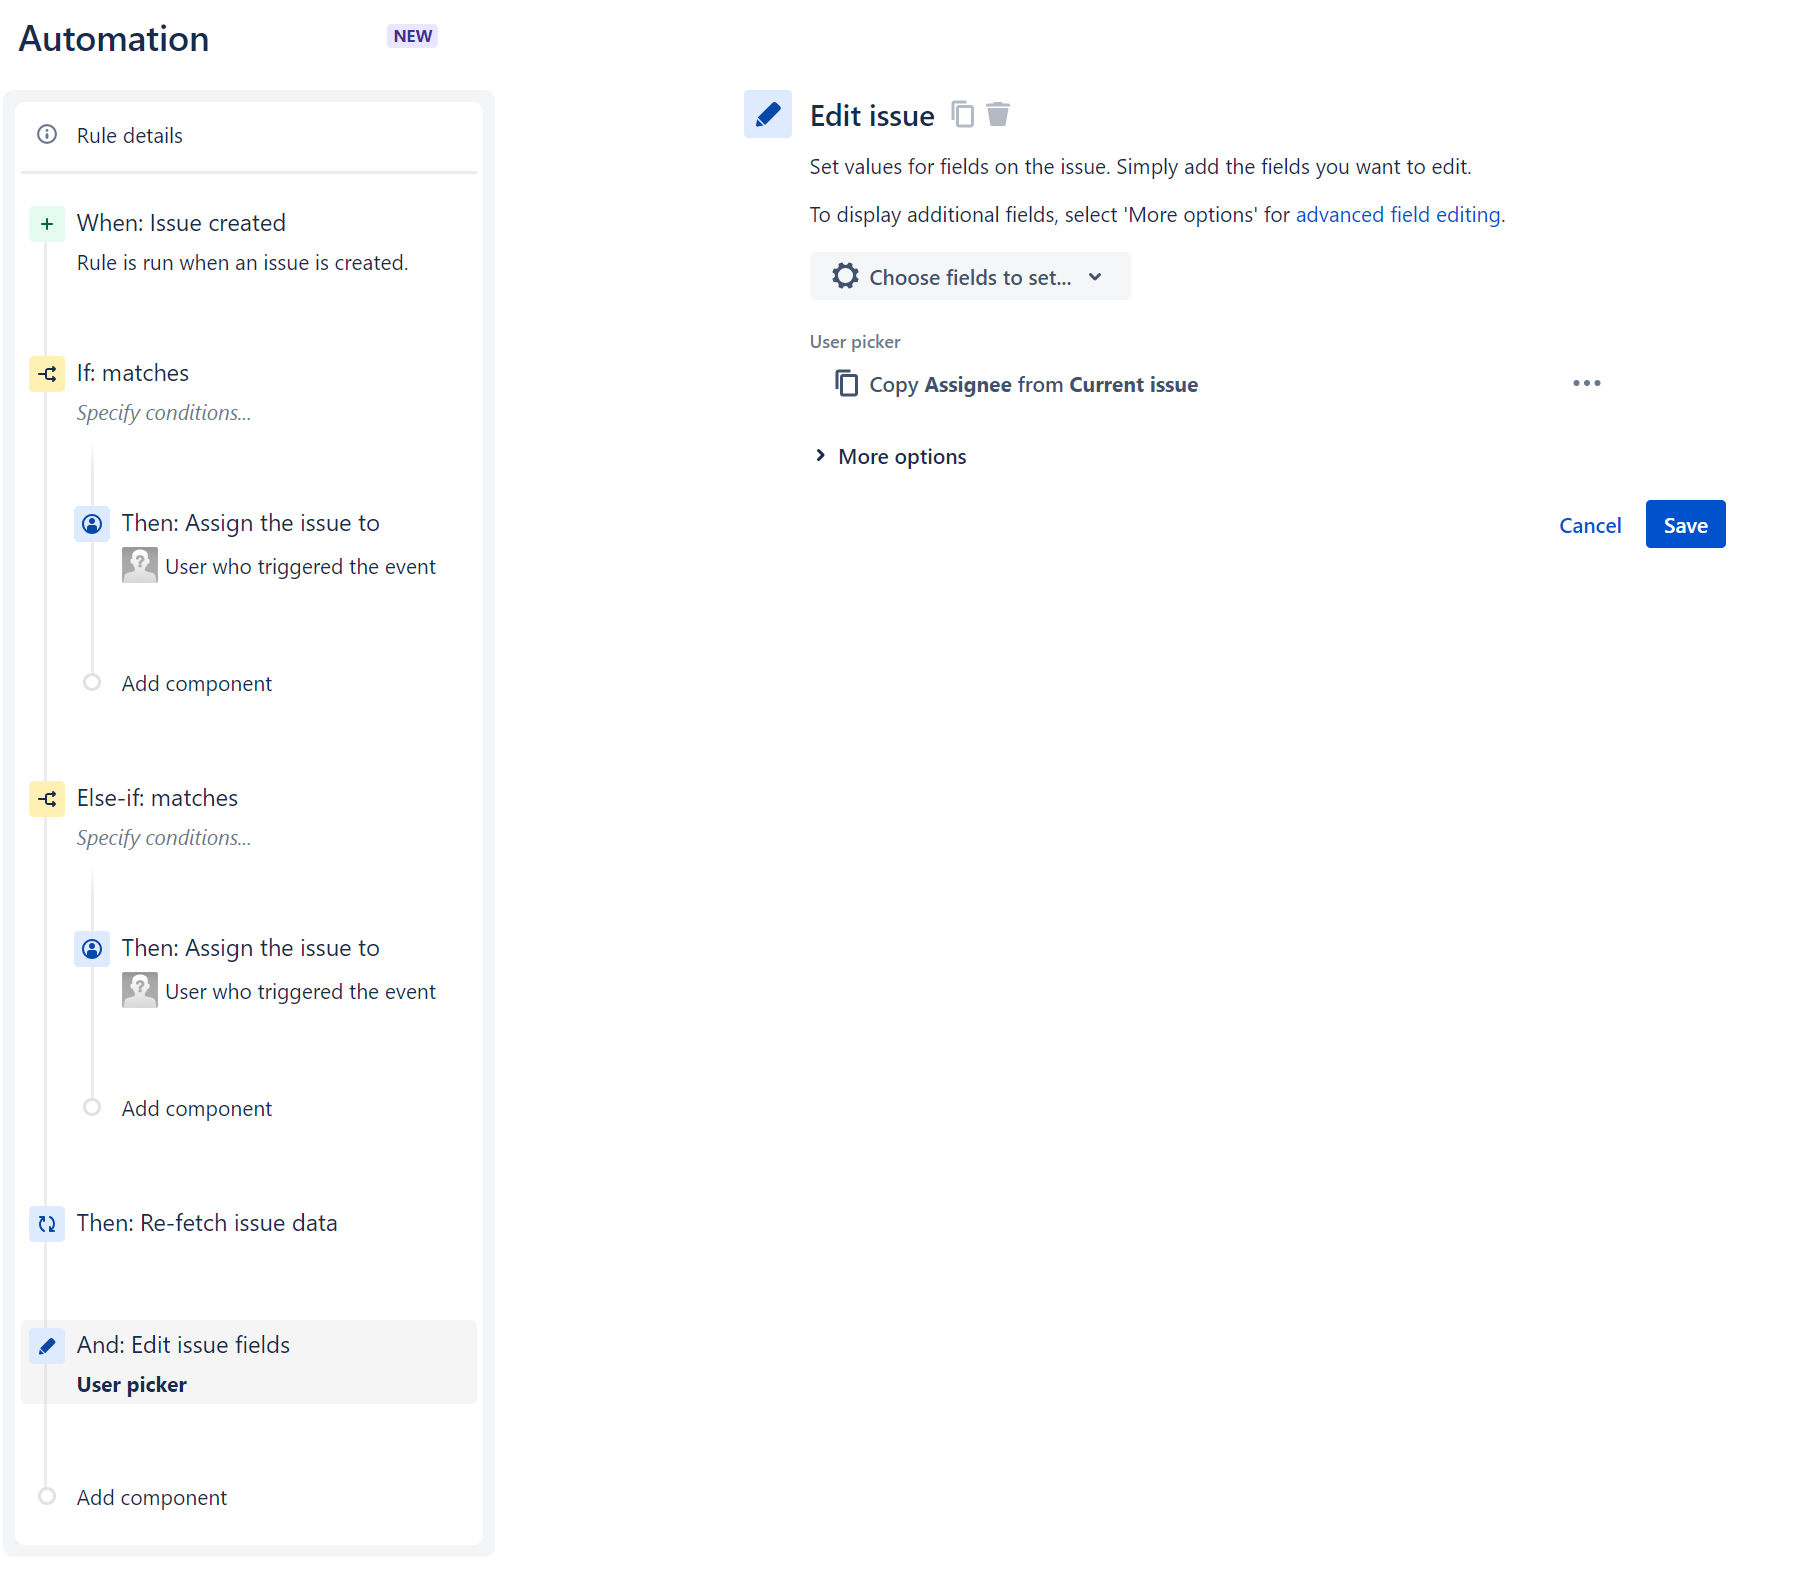Select And: Edit issue fields step
1809x1585 pixels.
click(249, 1362)
